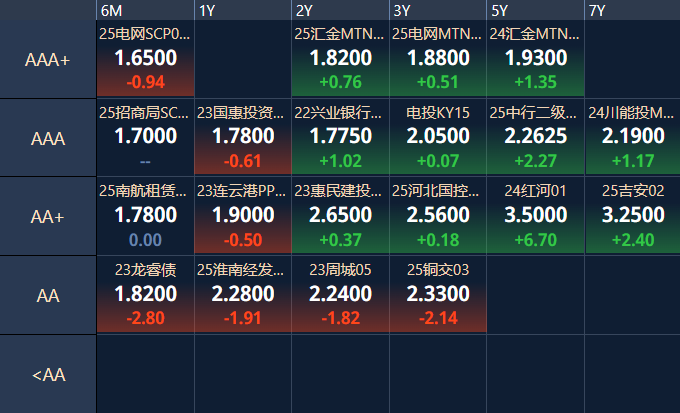The height and width of the screenshot is (413, 680).
Task: Select the AAA rating row header
Action: tap(48, 138)
